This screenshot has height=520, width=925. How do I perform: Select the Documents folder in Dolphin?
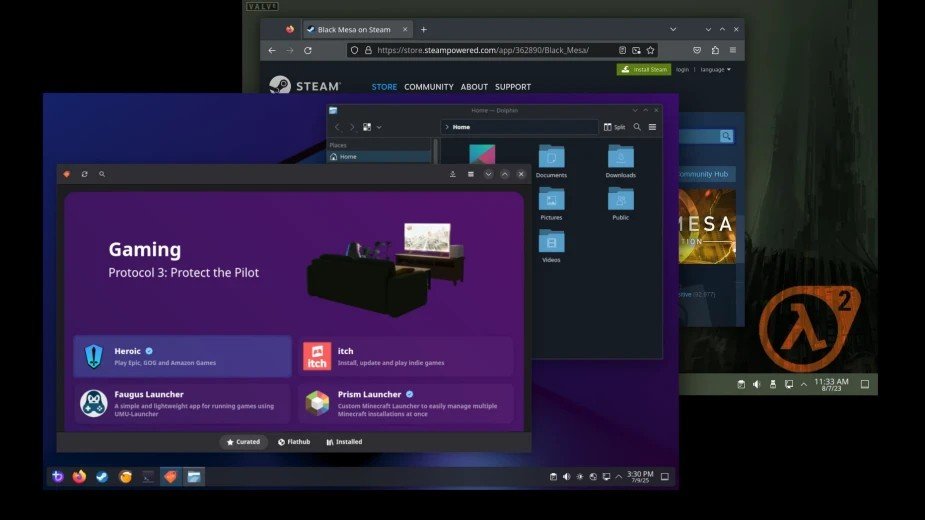pyautogui.click(x=551, y=161)
